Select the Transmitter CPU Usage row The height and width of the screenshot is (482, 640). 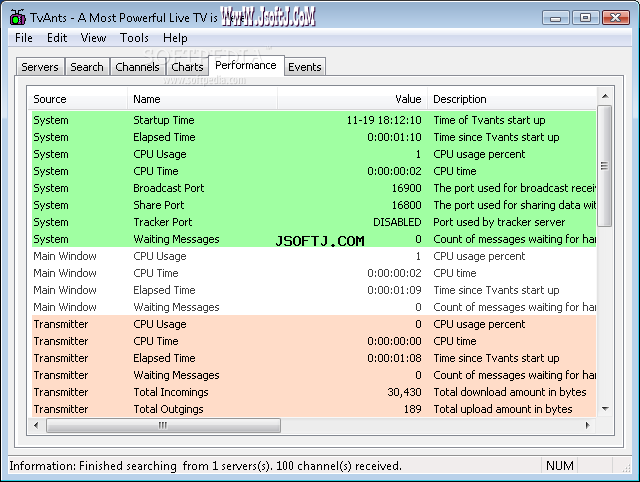(313, 324)
